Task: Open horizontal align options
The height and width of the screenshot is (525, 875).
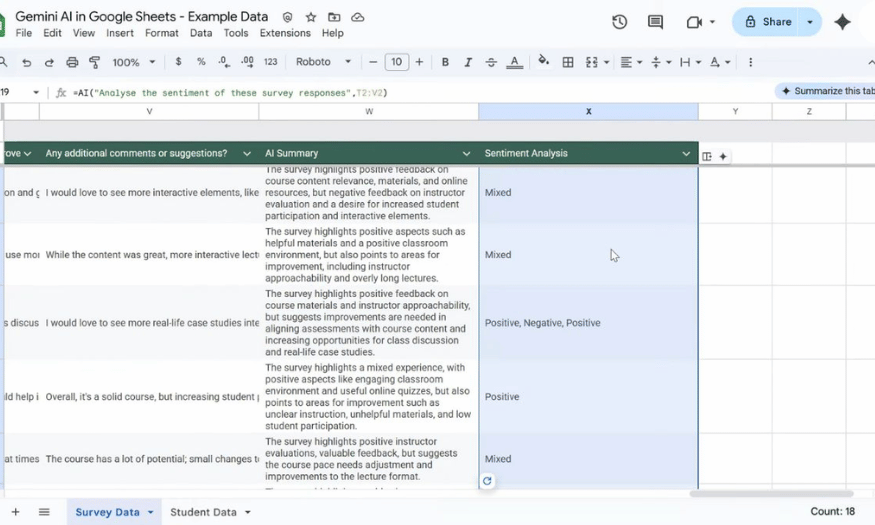Action: [631, 62]
